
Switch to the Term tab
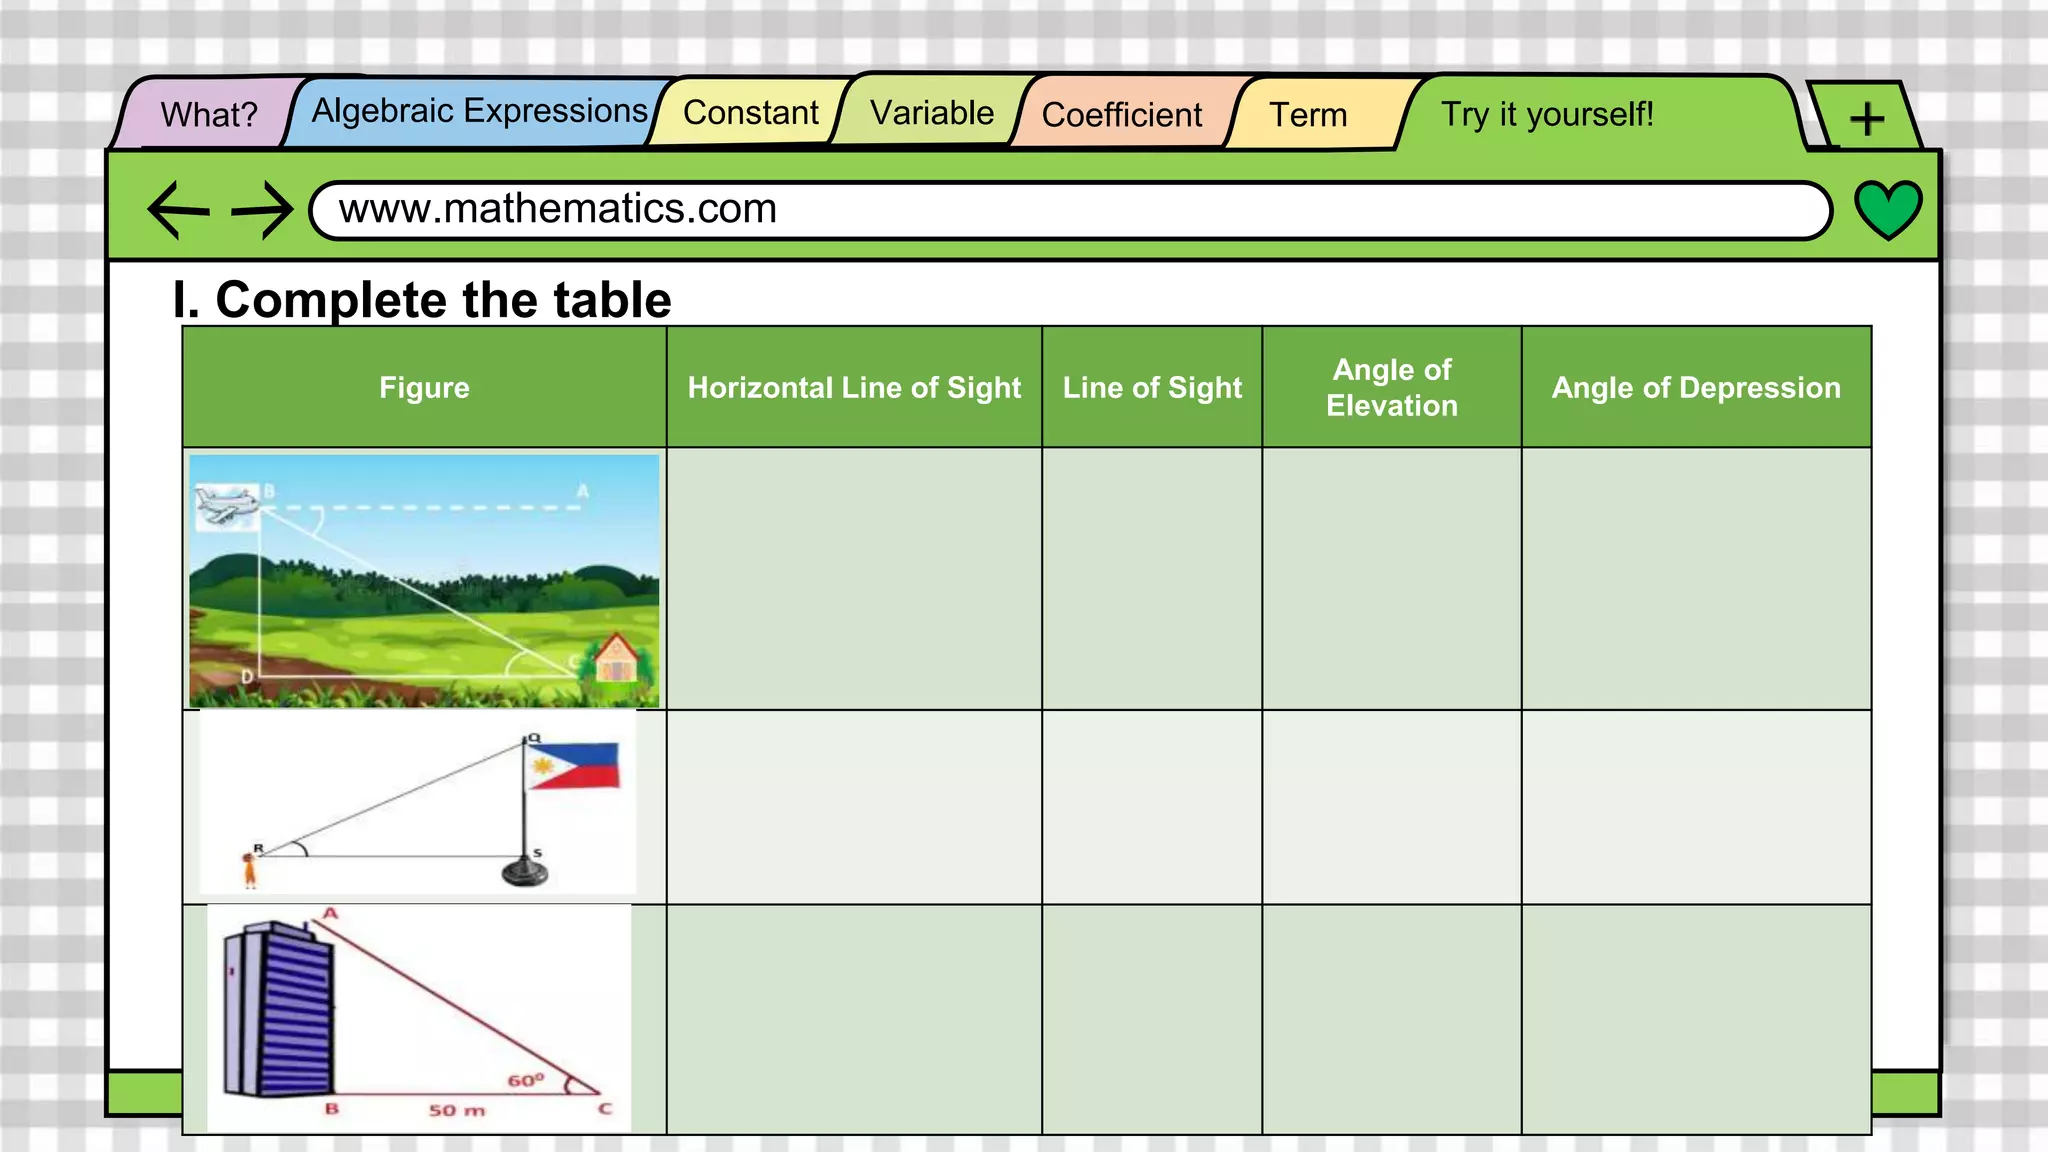point(1307,115)
